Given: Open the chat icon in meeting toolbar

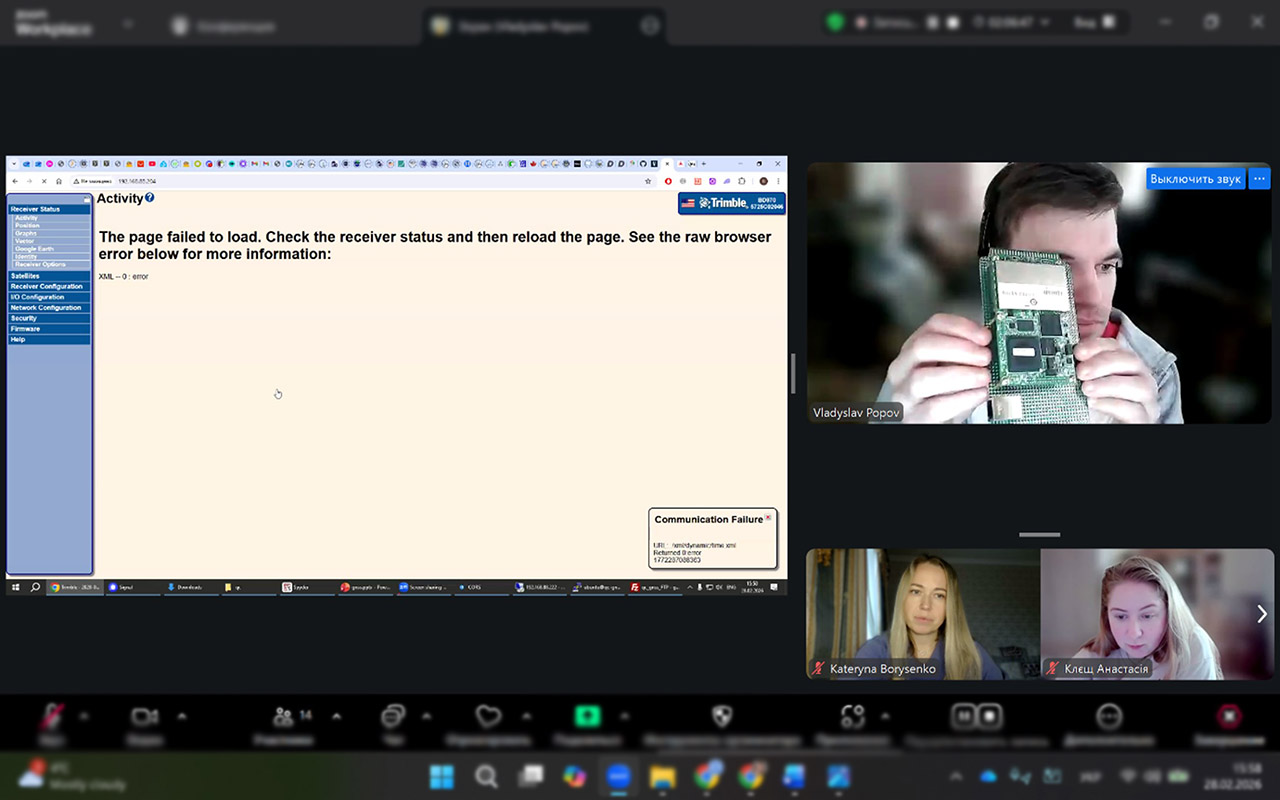Looking at the screenshot, I should tap(393, 716).
